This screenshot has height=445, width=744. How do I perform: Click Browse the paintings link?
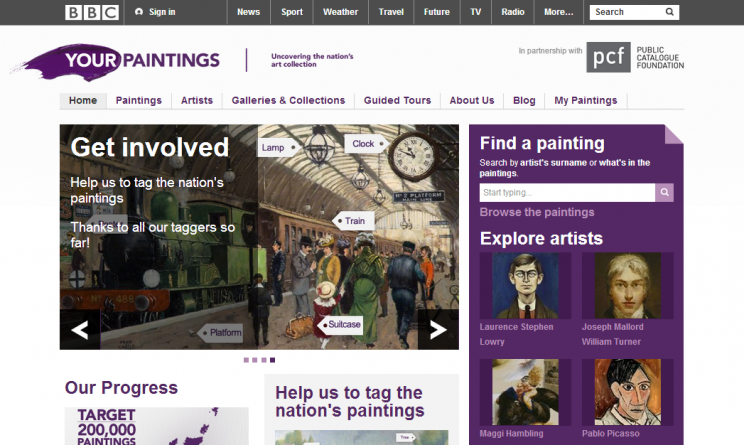(537, 212)
